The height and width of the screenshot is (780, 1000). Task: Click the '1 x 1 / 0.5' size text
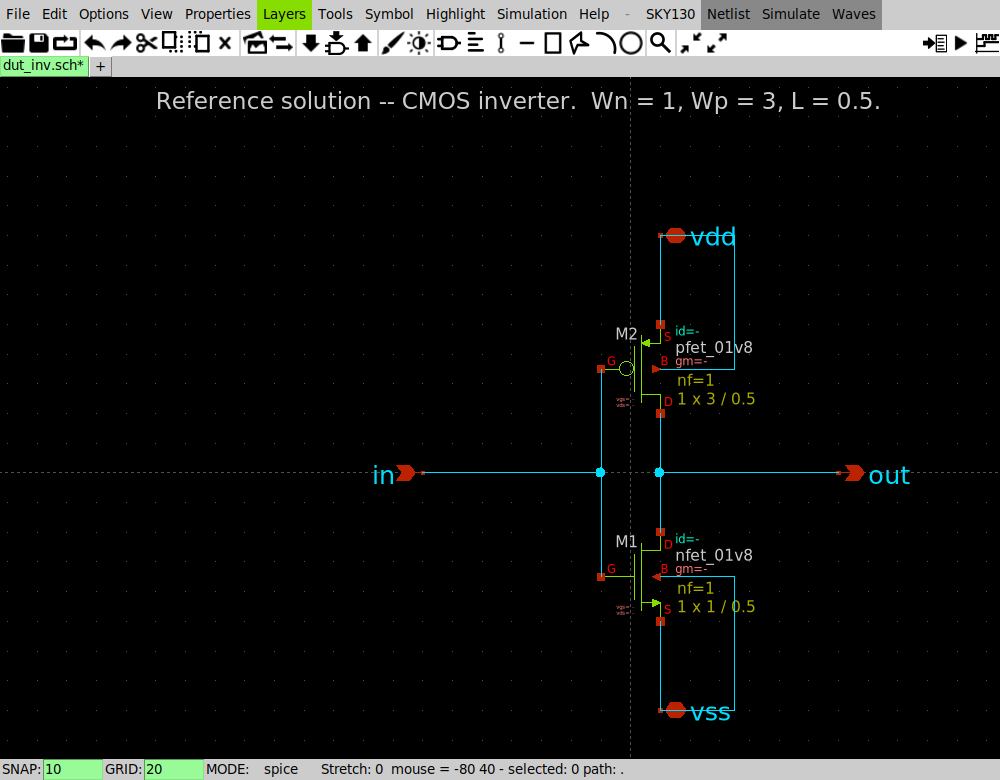click(716, 607)
